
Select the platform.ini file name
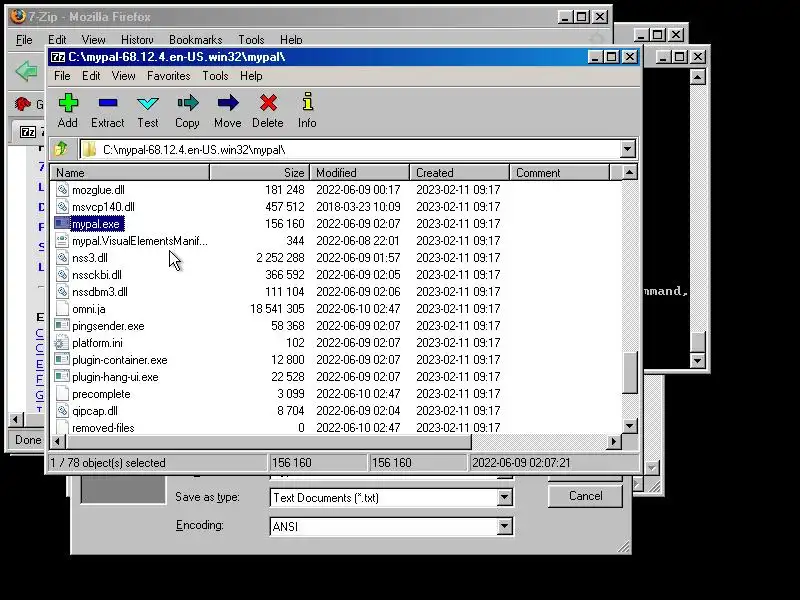coord(97,343)
